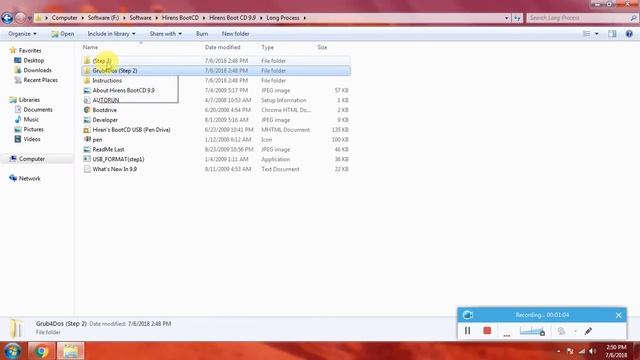640x360 pixels.
Task: Sort by the Date modified column header
Action: click(222, 47)
